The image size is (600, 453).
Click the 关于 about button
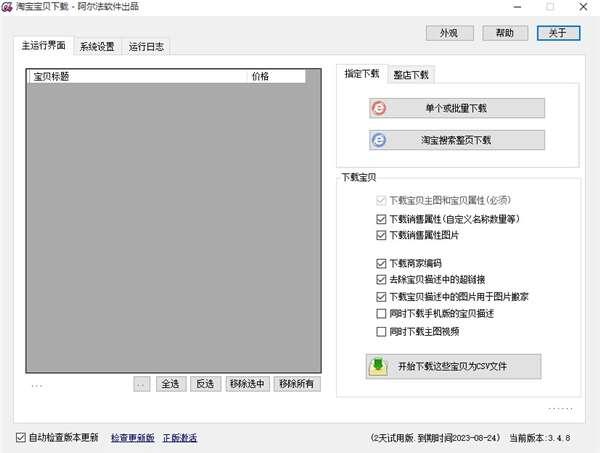(558, 33)
